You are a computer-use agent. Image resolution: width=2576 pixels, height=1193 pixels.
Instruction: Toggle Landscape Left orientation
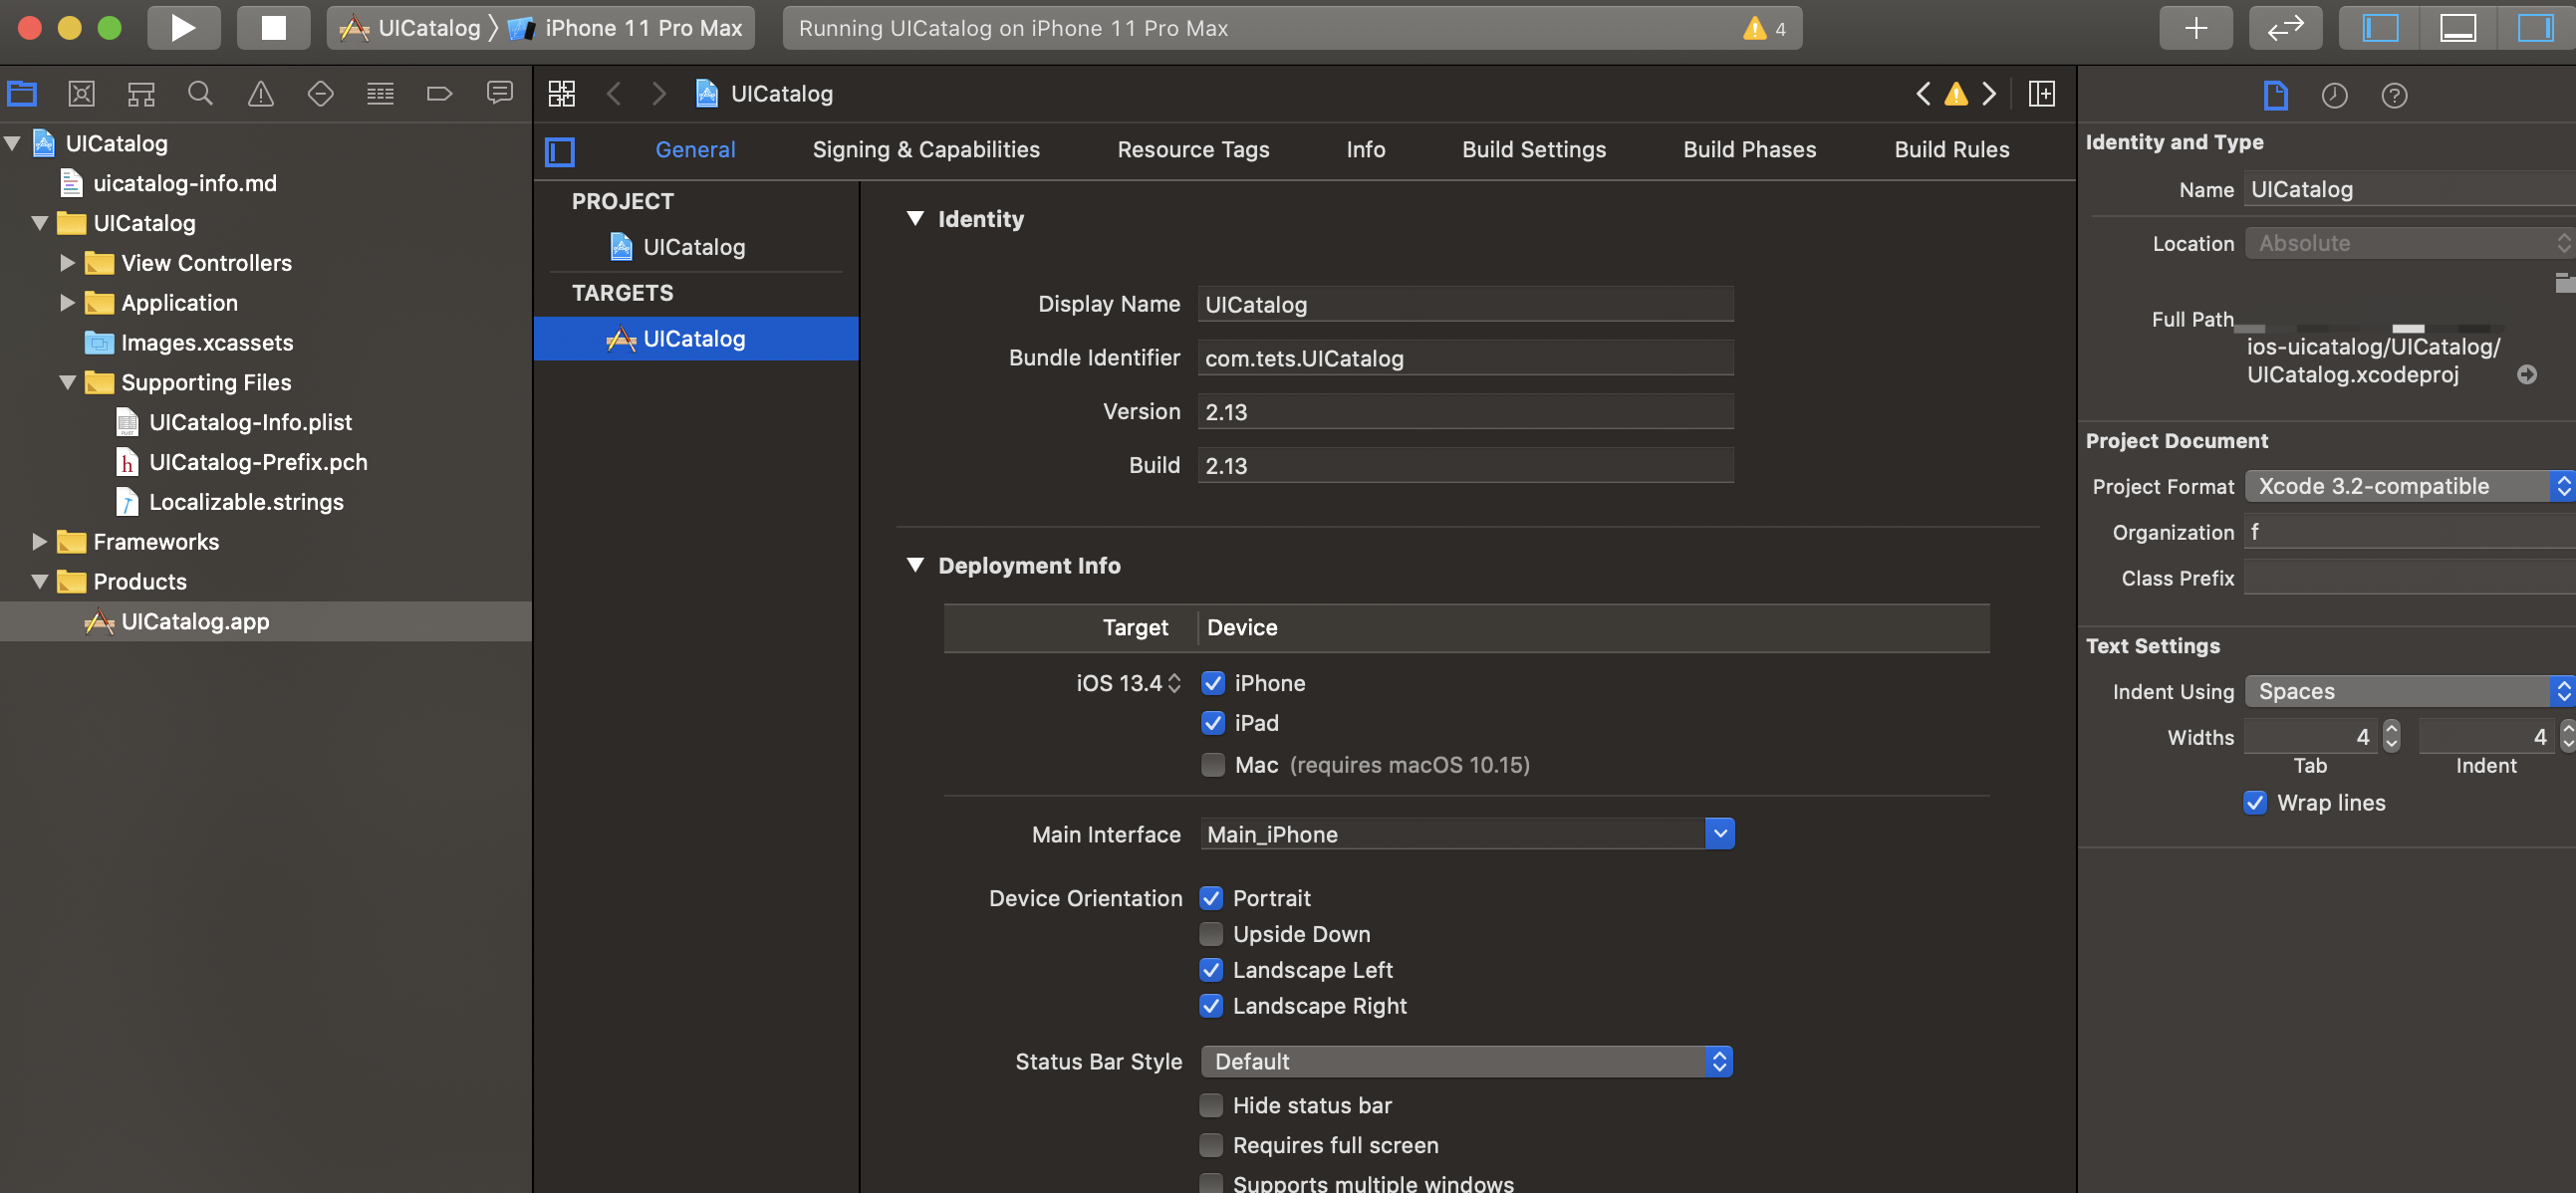tap(1210, 970)
